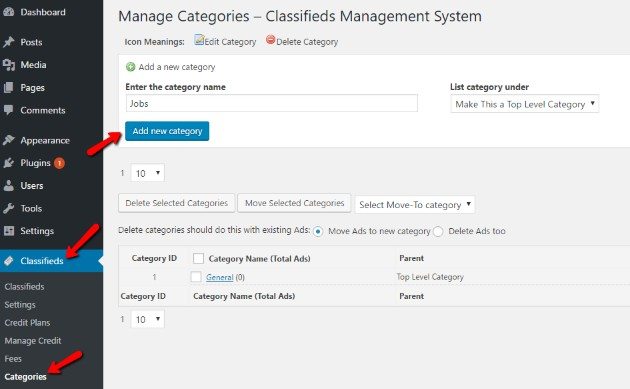This screenshot has height=389, width=630.
Task: Open the Pages menu item
Action: click(33, 88)
